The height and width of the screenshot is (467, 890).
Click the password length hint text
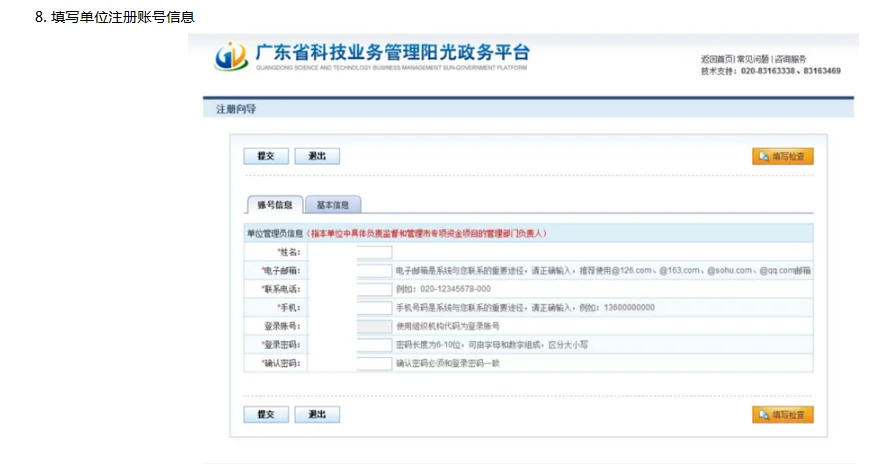click(492, 344)
